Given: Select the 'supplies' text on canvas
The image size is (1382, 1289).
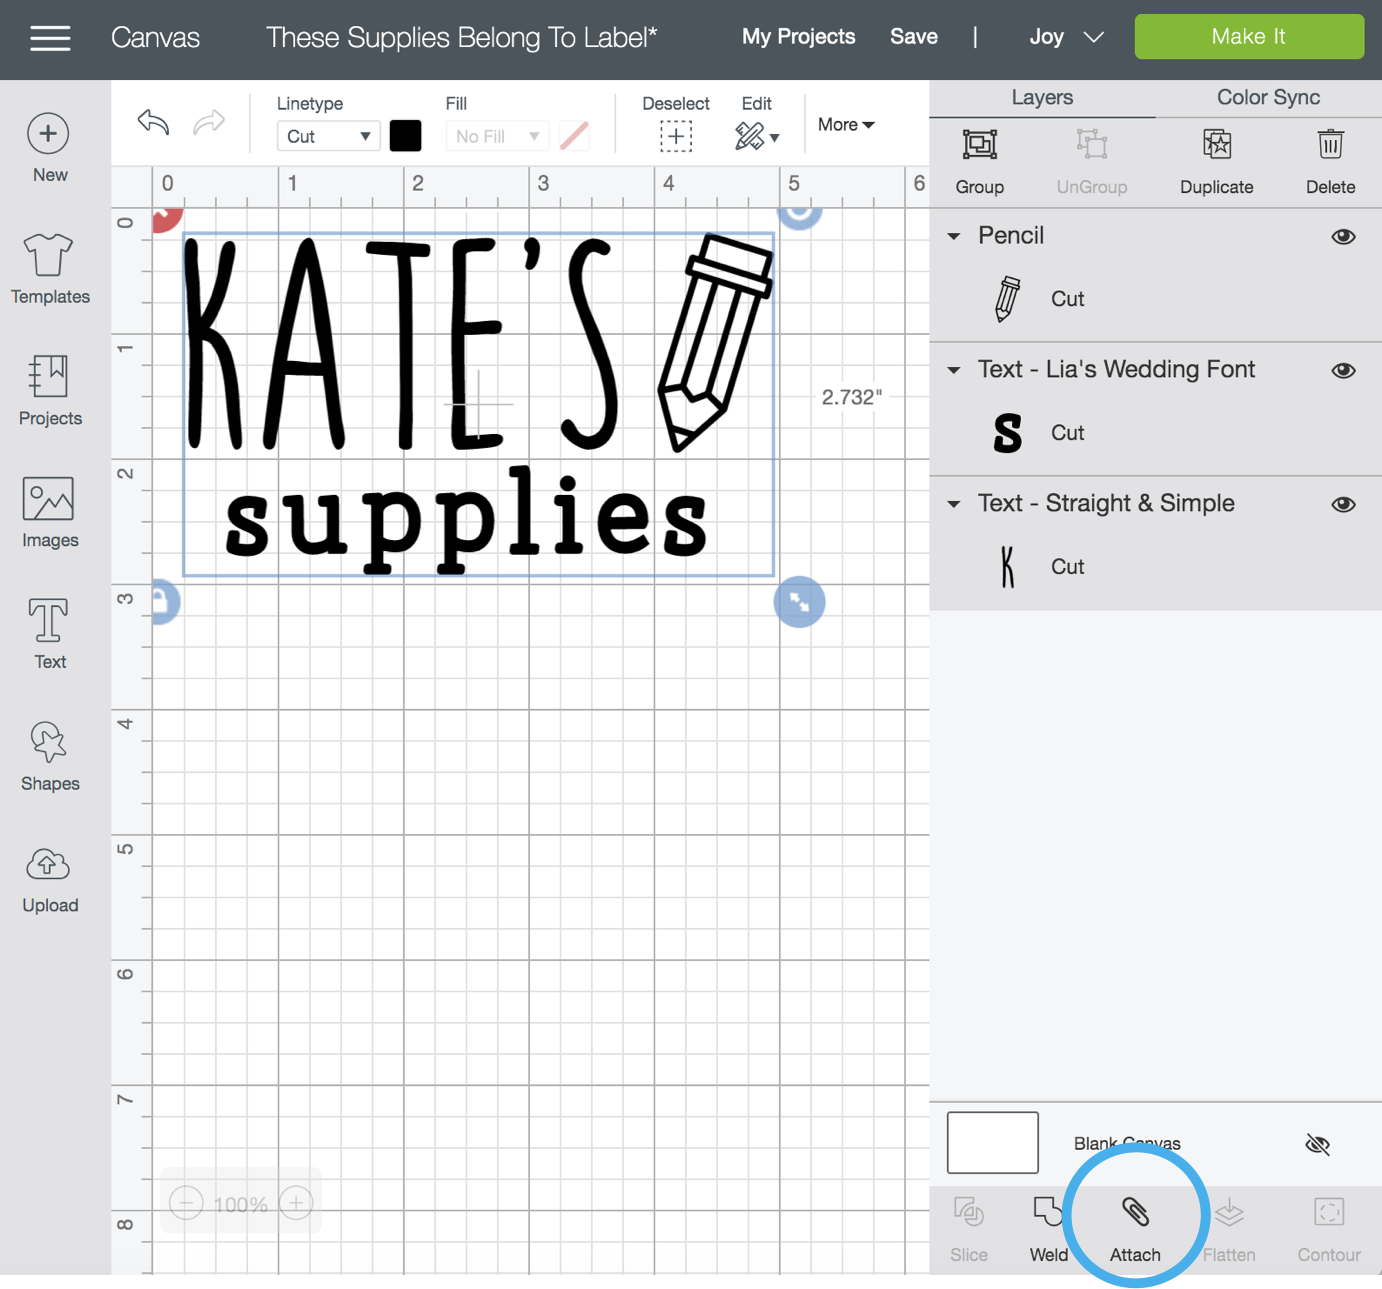Looking at the screenshot, I should pos(466,520).
